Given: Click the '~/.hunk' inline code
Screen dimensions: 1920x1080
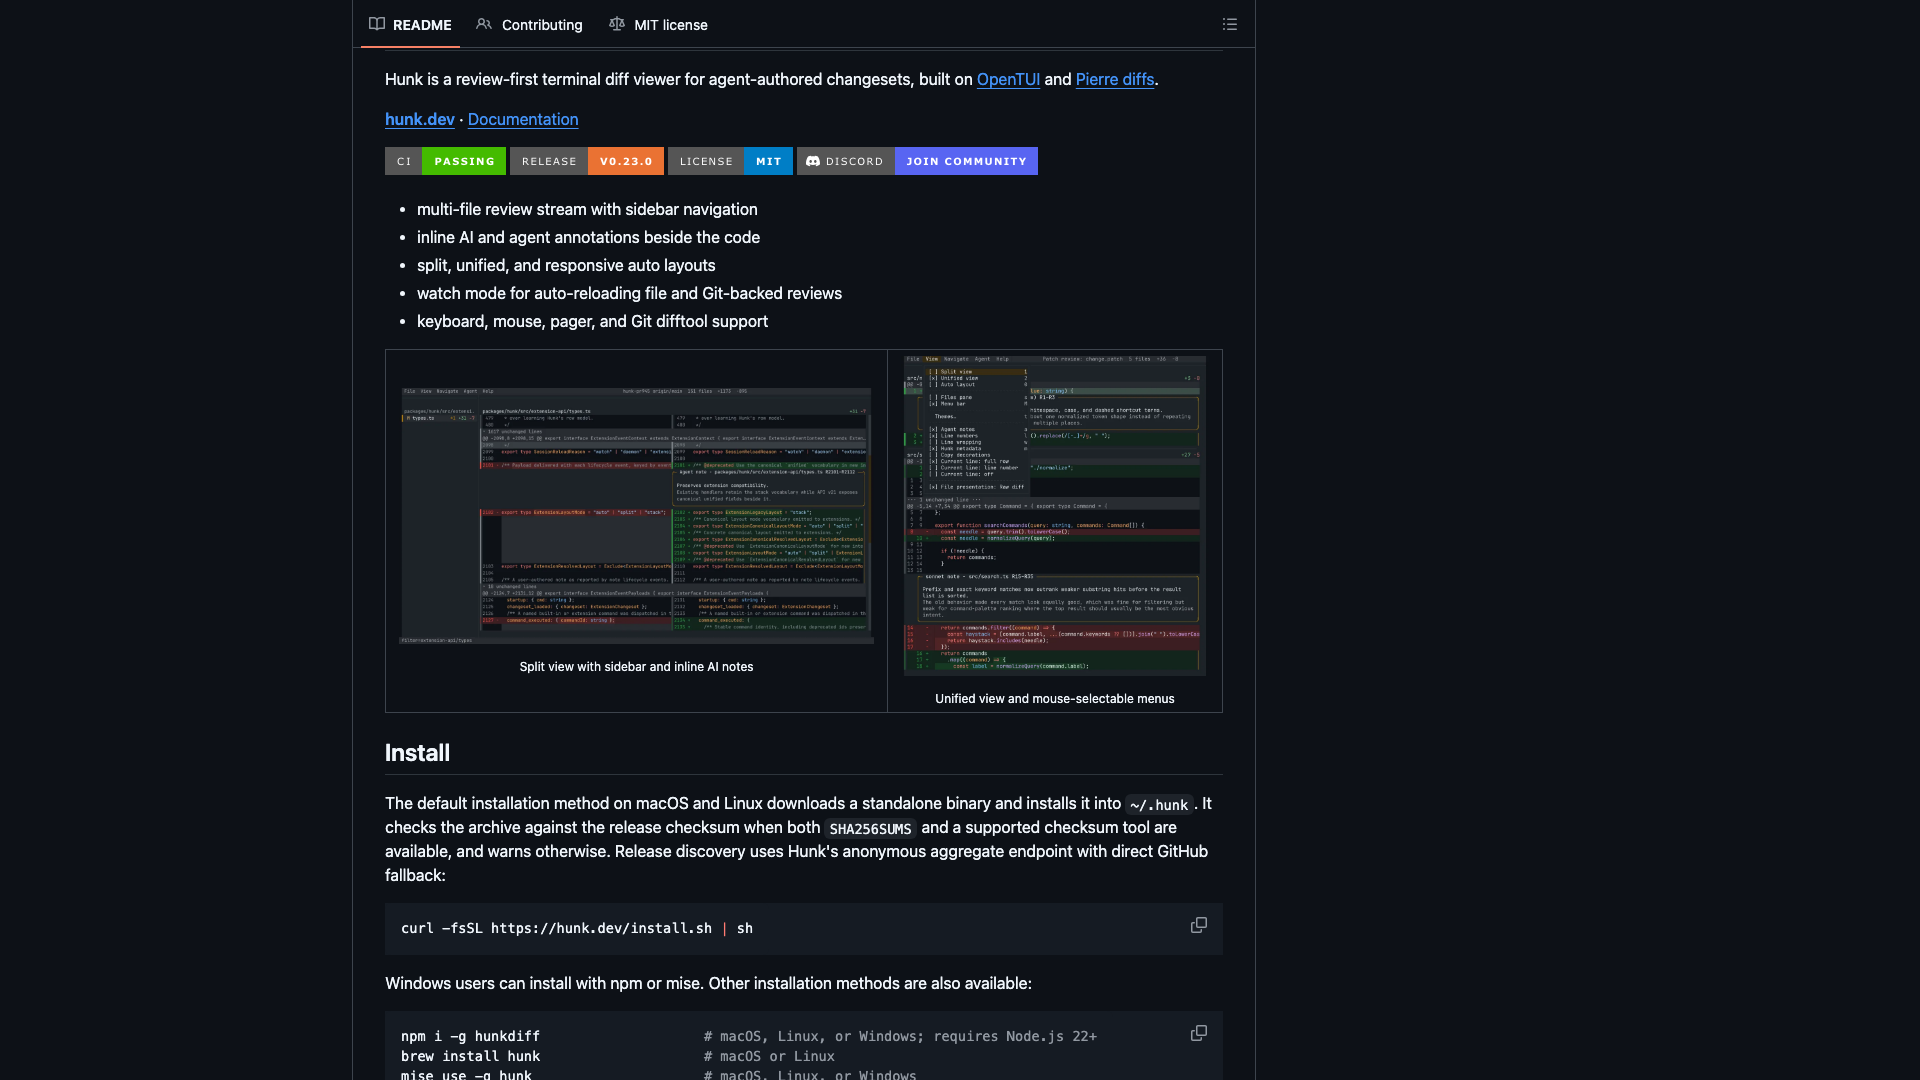Looking at the screenshot, I should 1159,804.
